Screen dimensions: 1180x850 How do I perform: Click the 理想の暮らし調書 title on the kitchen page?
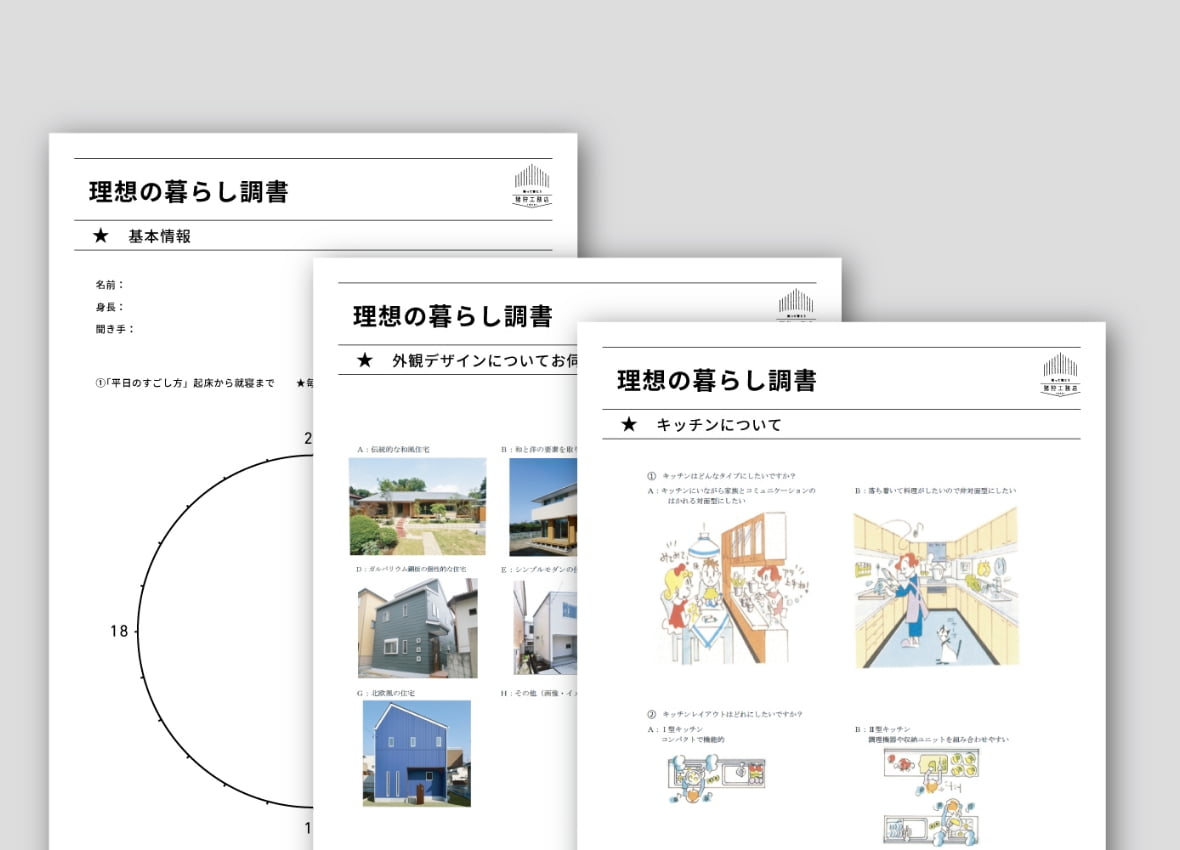(x=716, y=381)
